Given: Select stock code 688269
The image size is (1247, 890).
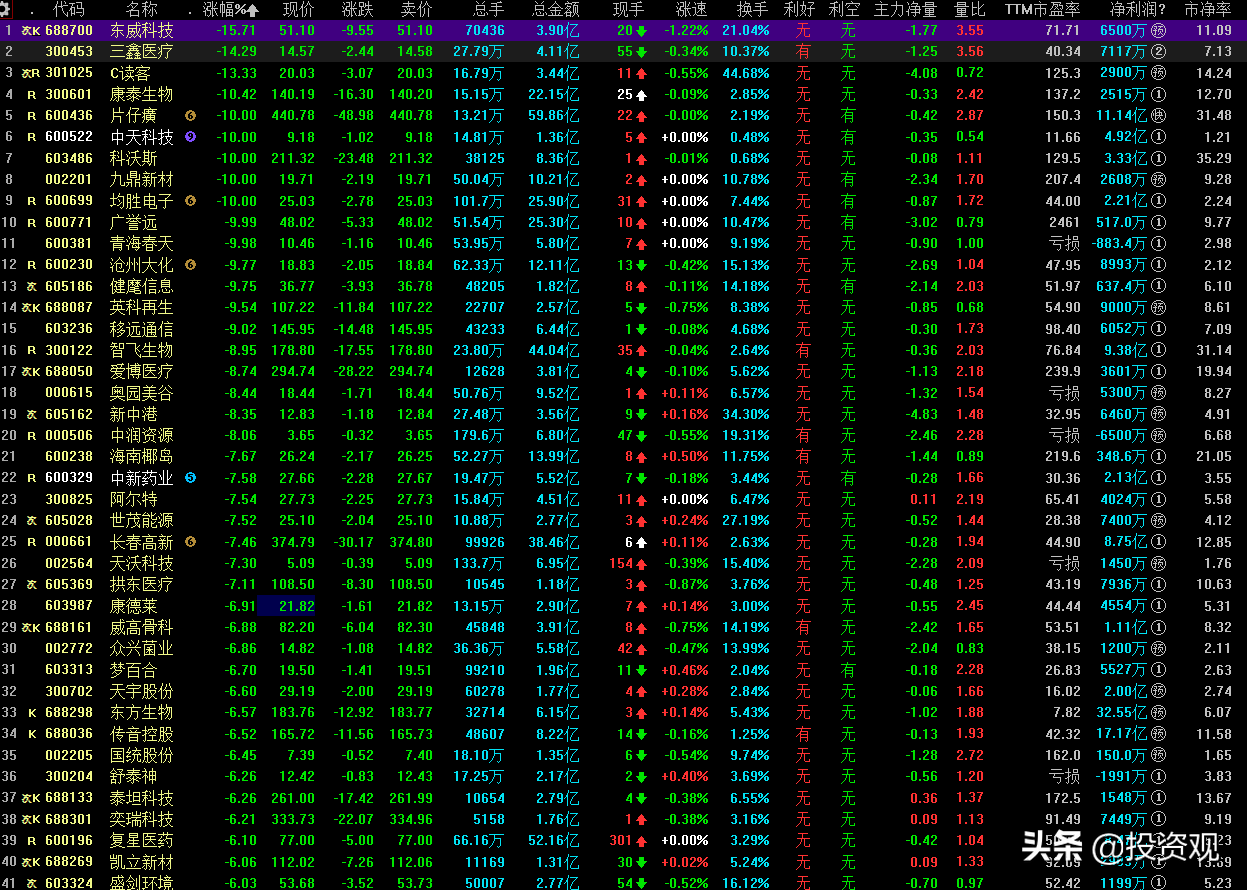Looking at the screenshot, I should coord(69,862).
